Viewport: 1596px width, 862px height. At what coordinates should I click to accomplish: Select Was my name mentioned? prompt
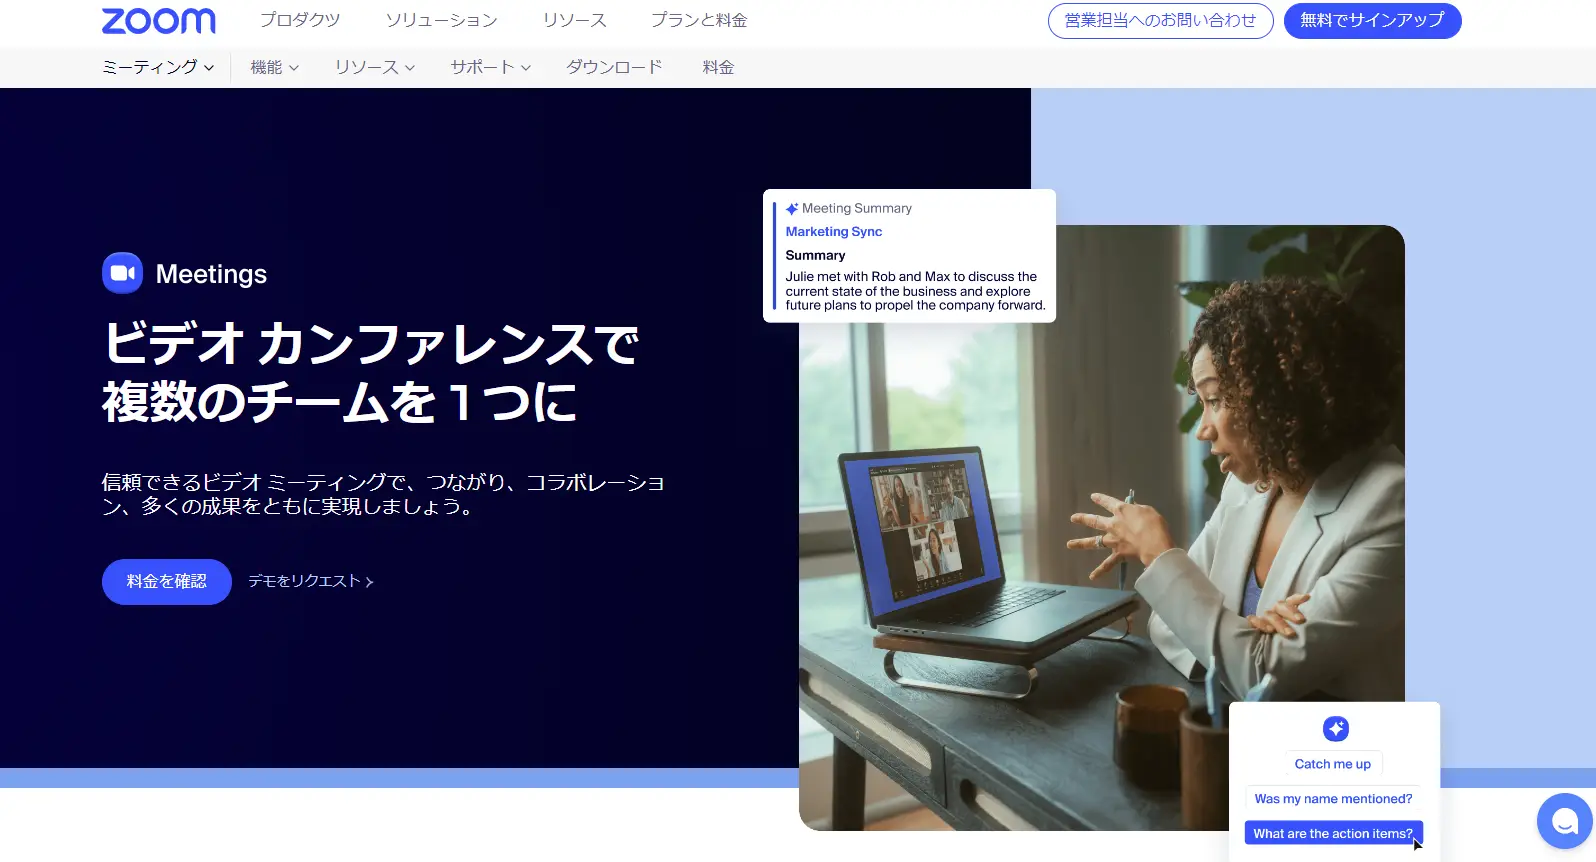pos(1333,799)
